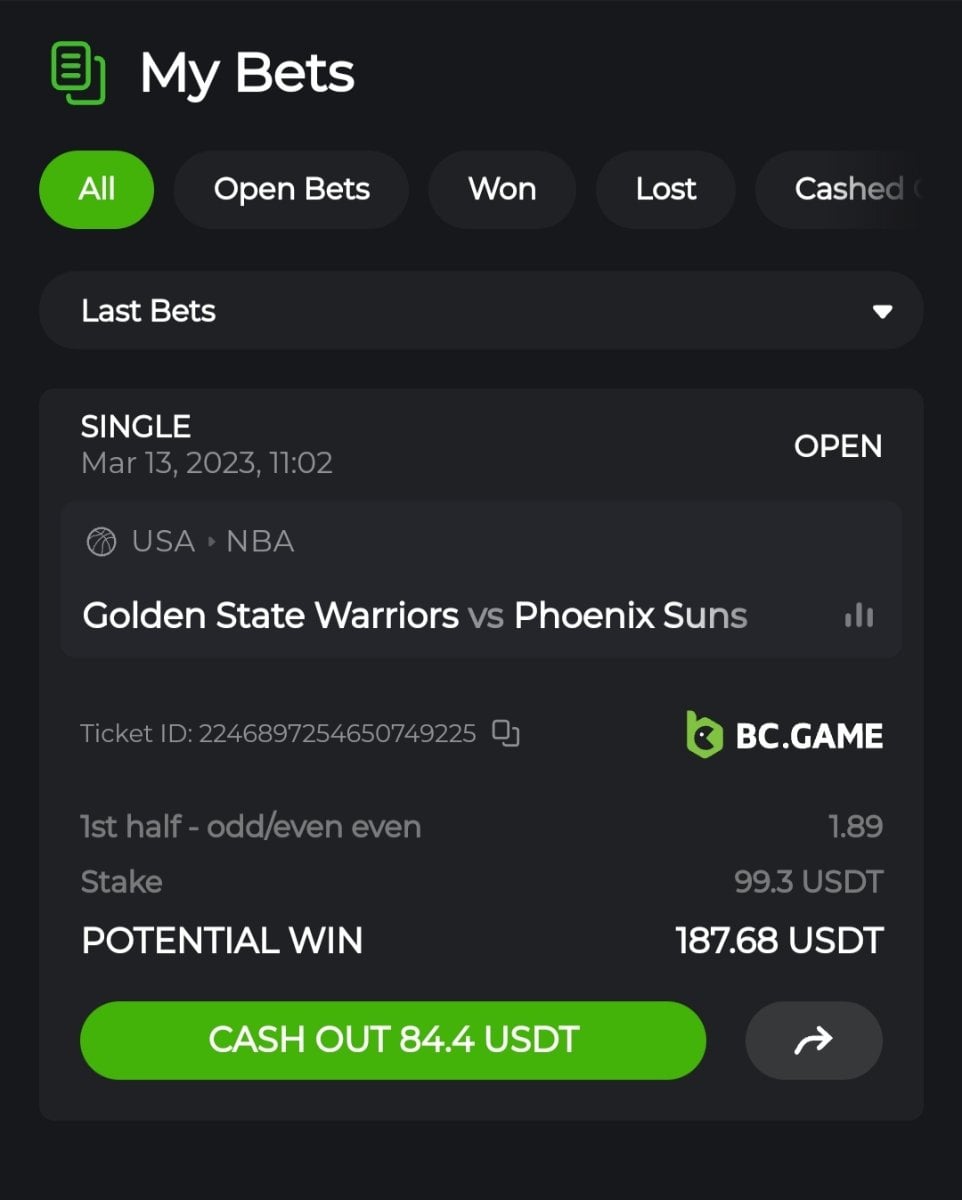Screen dimensions: 962x1200
Task: Show only Won bets
Action: [x=502, y=189]
